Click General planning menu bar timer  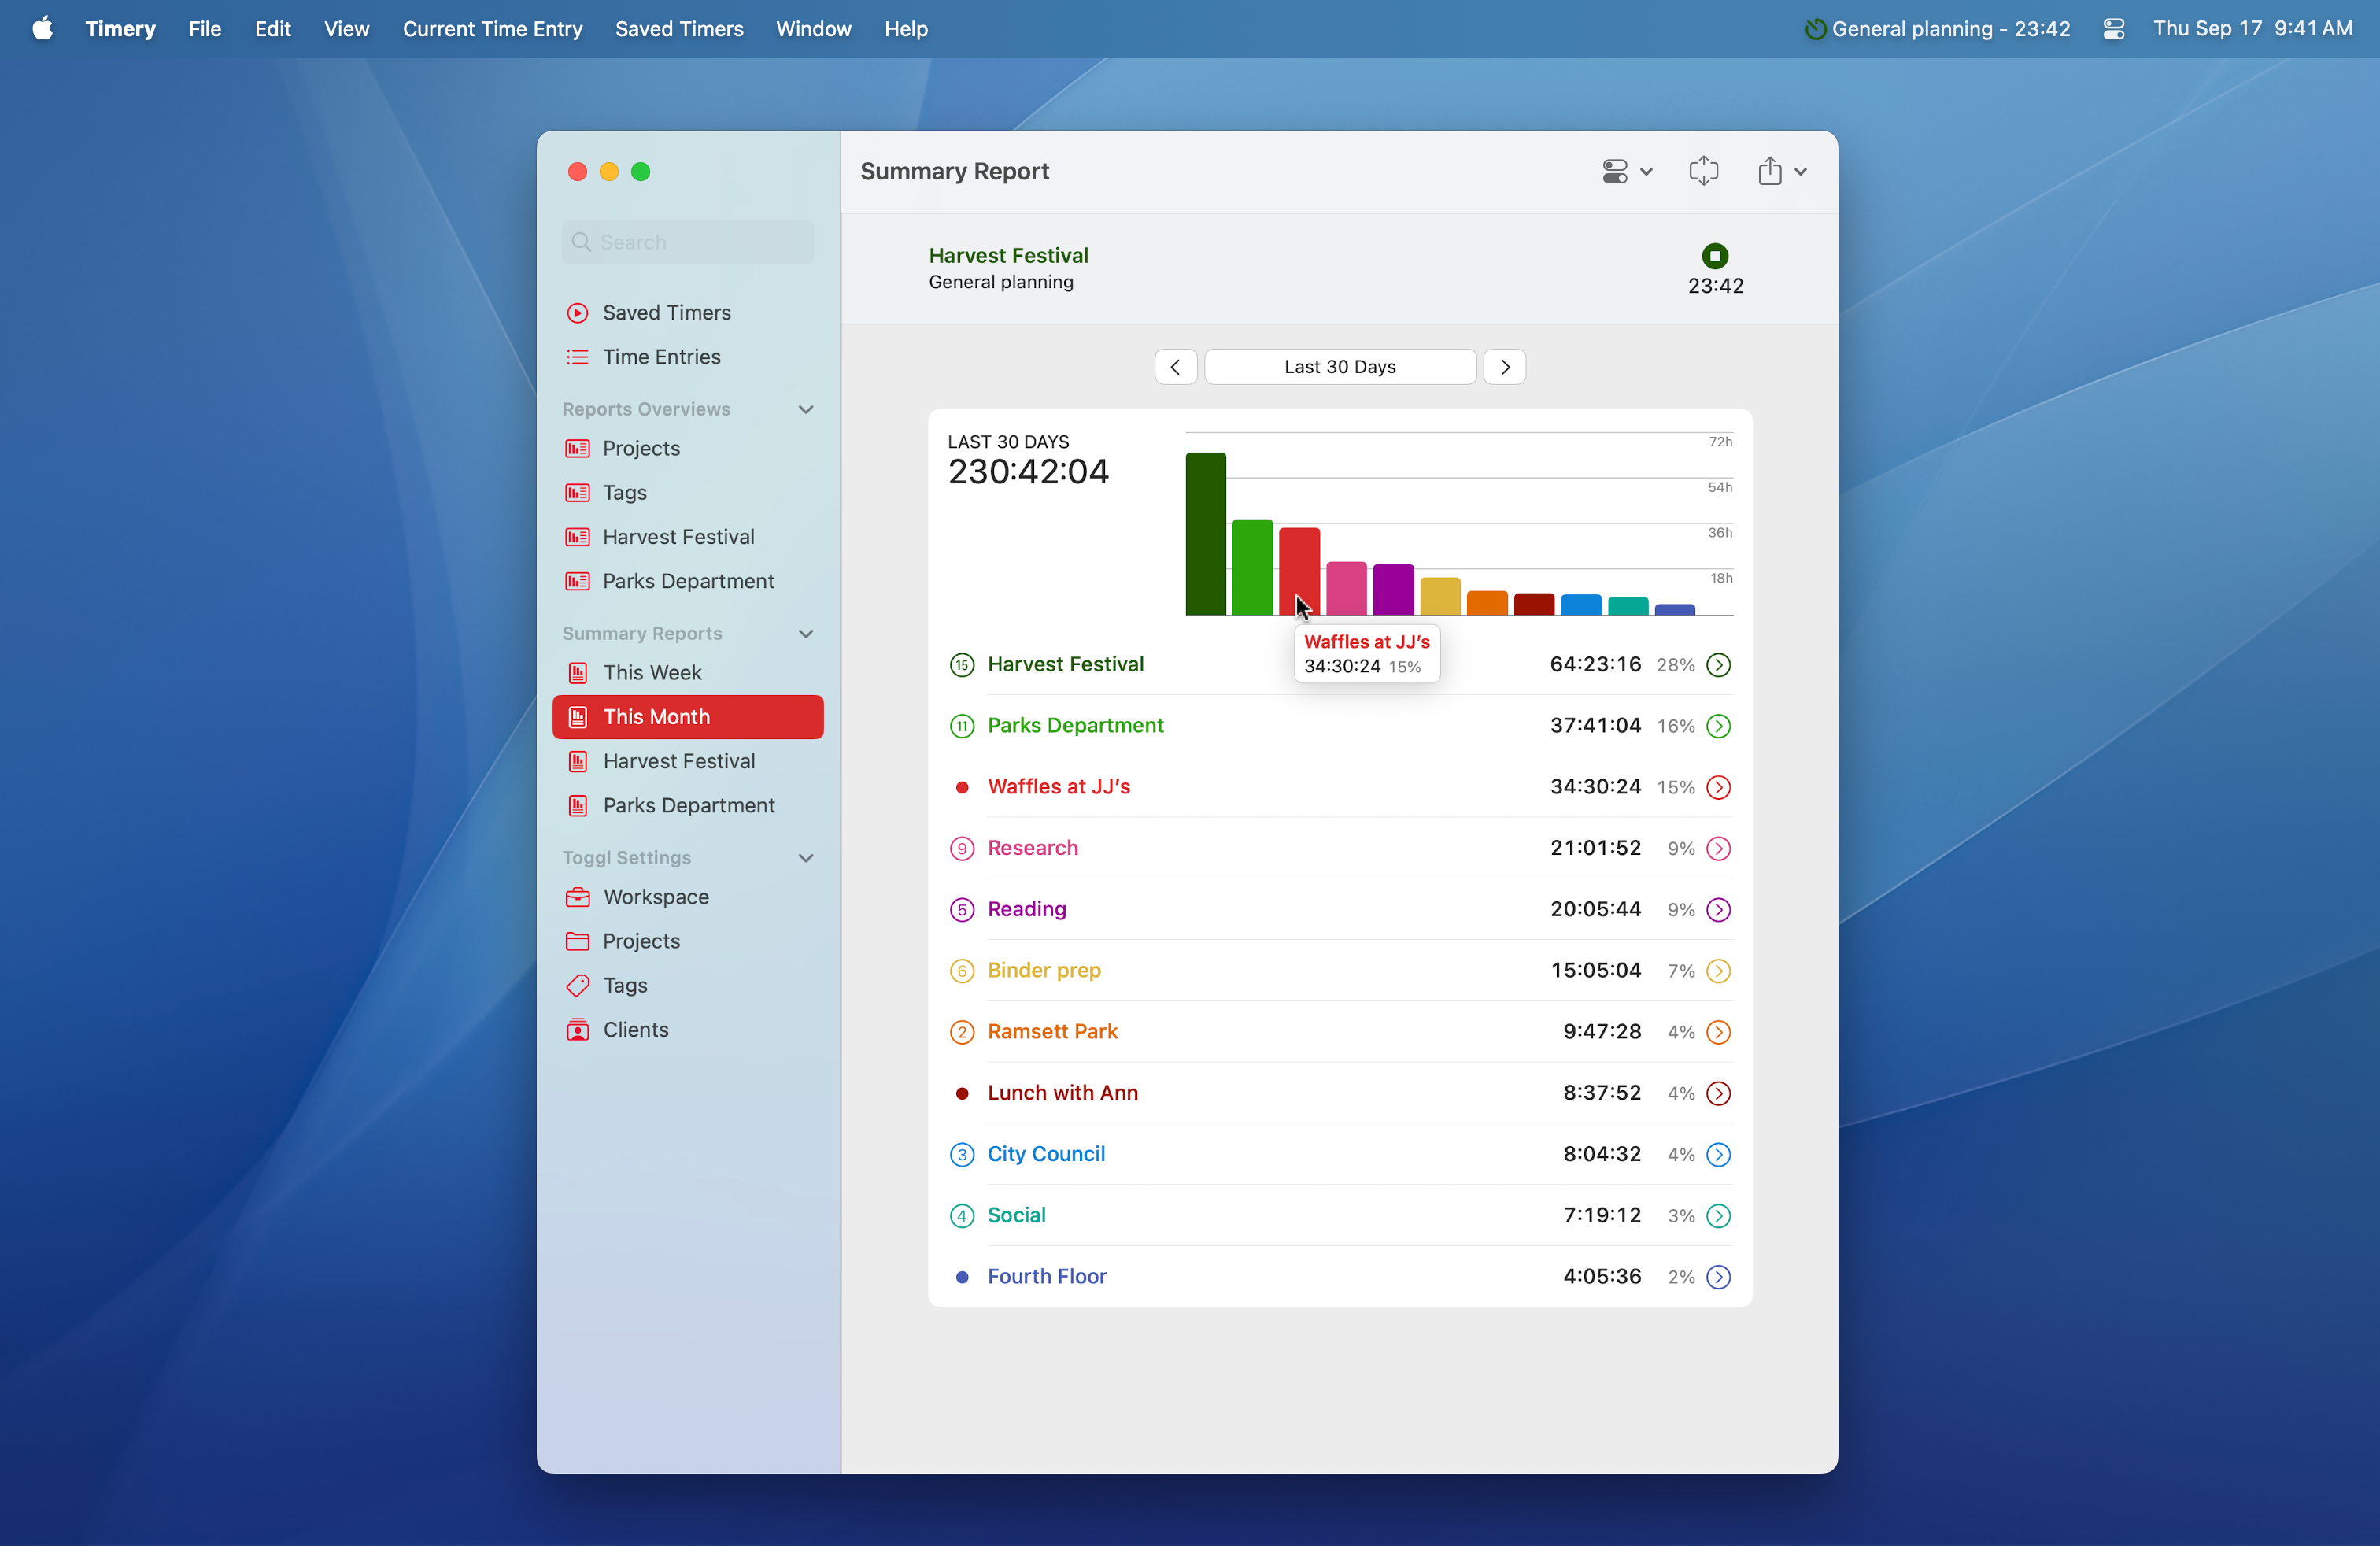click(x=1937, y=29)
